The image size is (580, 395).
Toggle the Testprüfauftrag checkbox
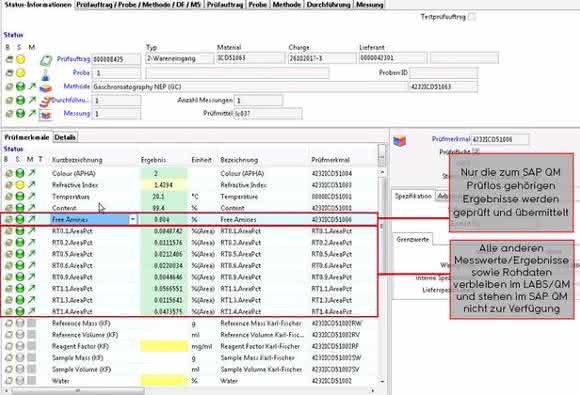[x=472, y=17]
